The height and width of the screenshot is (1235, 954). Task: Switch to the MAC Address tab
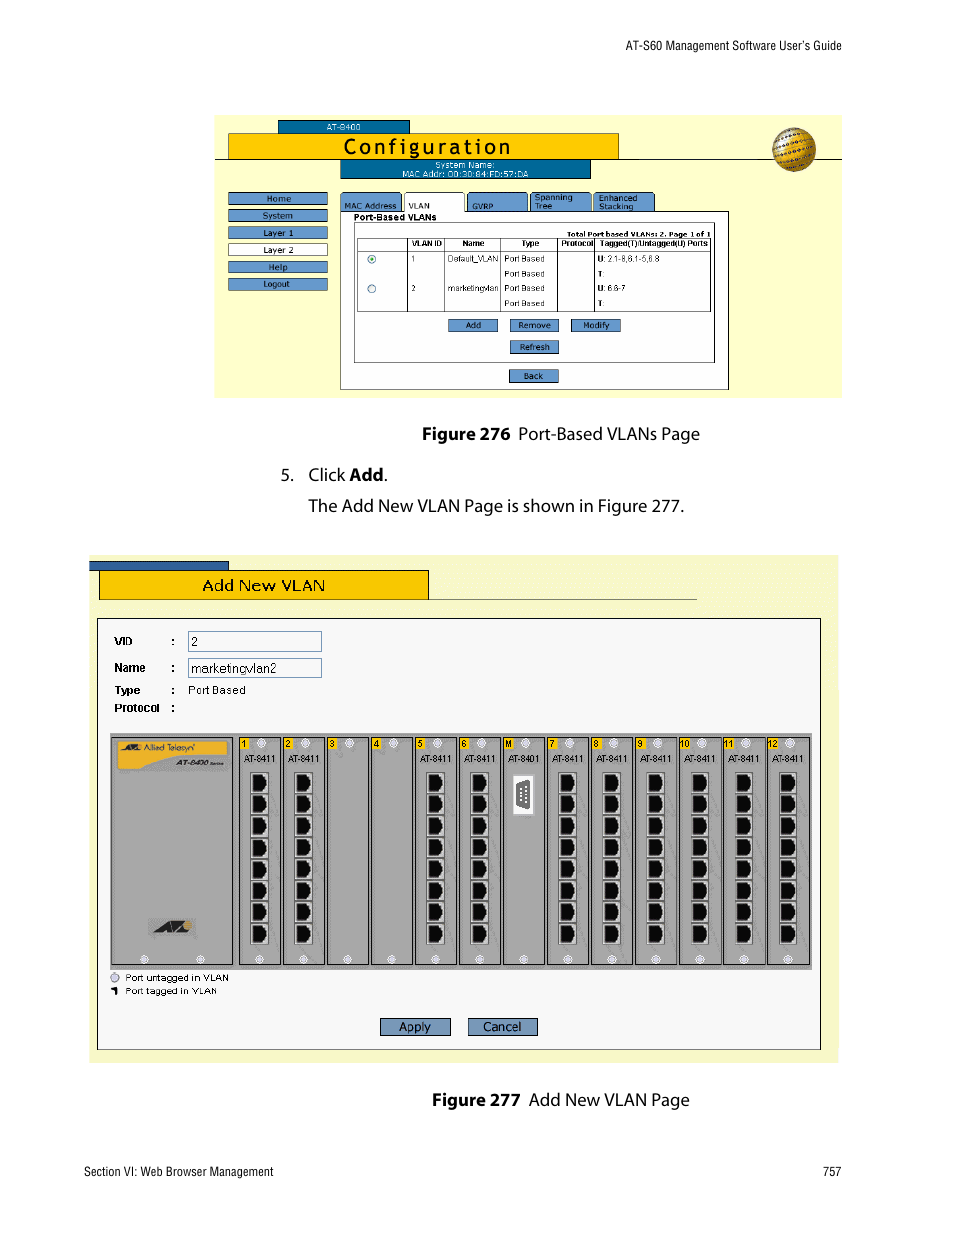point(371,203)
